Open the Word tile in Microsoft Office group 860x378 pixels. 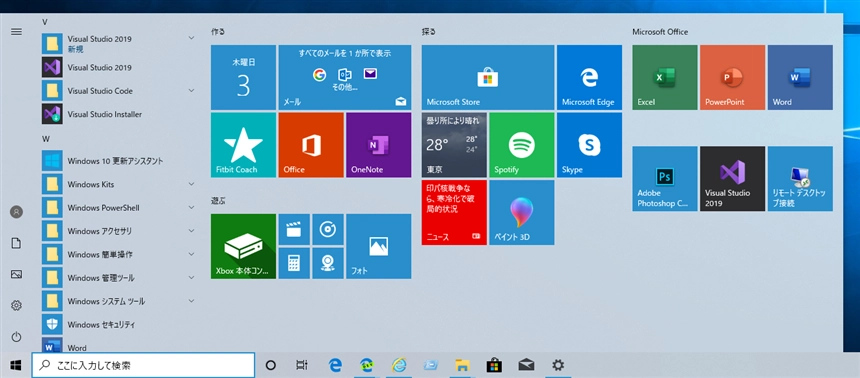tap(800, 77)
